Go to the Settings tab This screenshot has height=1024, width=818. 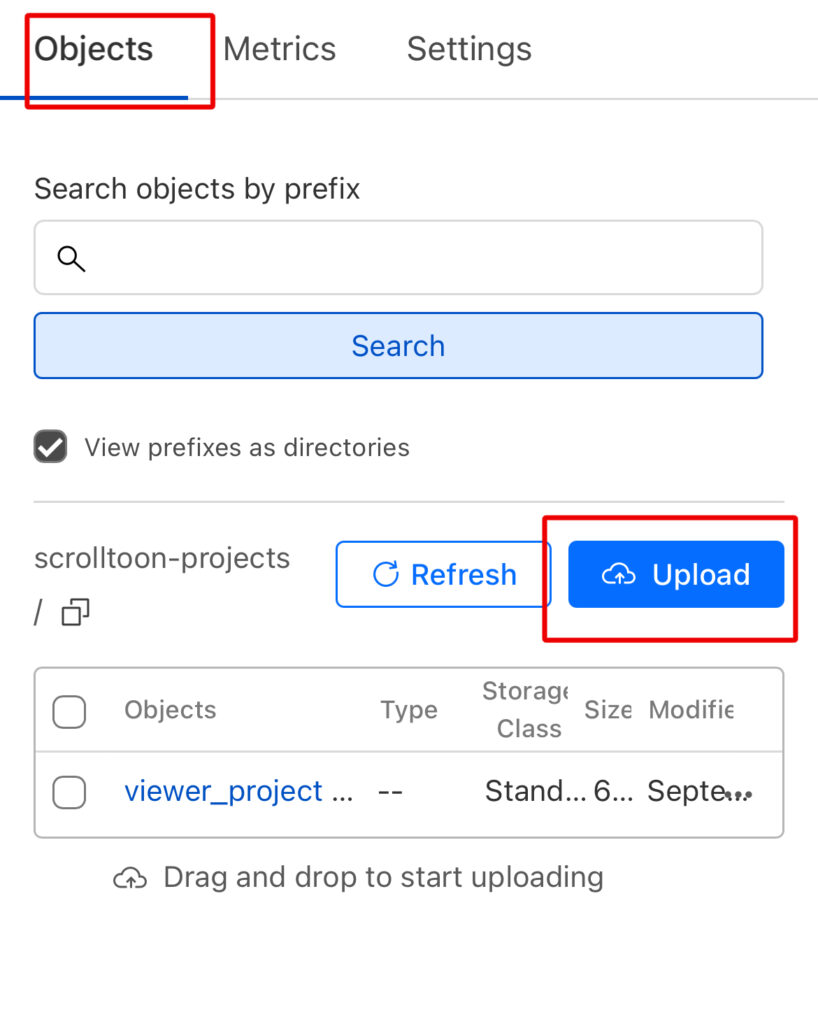tap(468, 49)
